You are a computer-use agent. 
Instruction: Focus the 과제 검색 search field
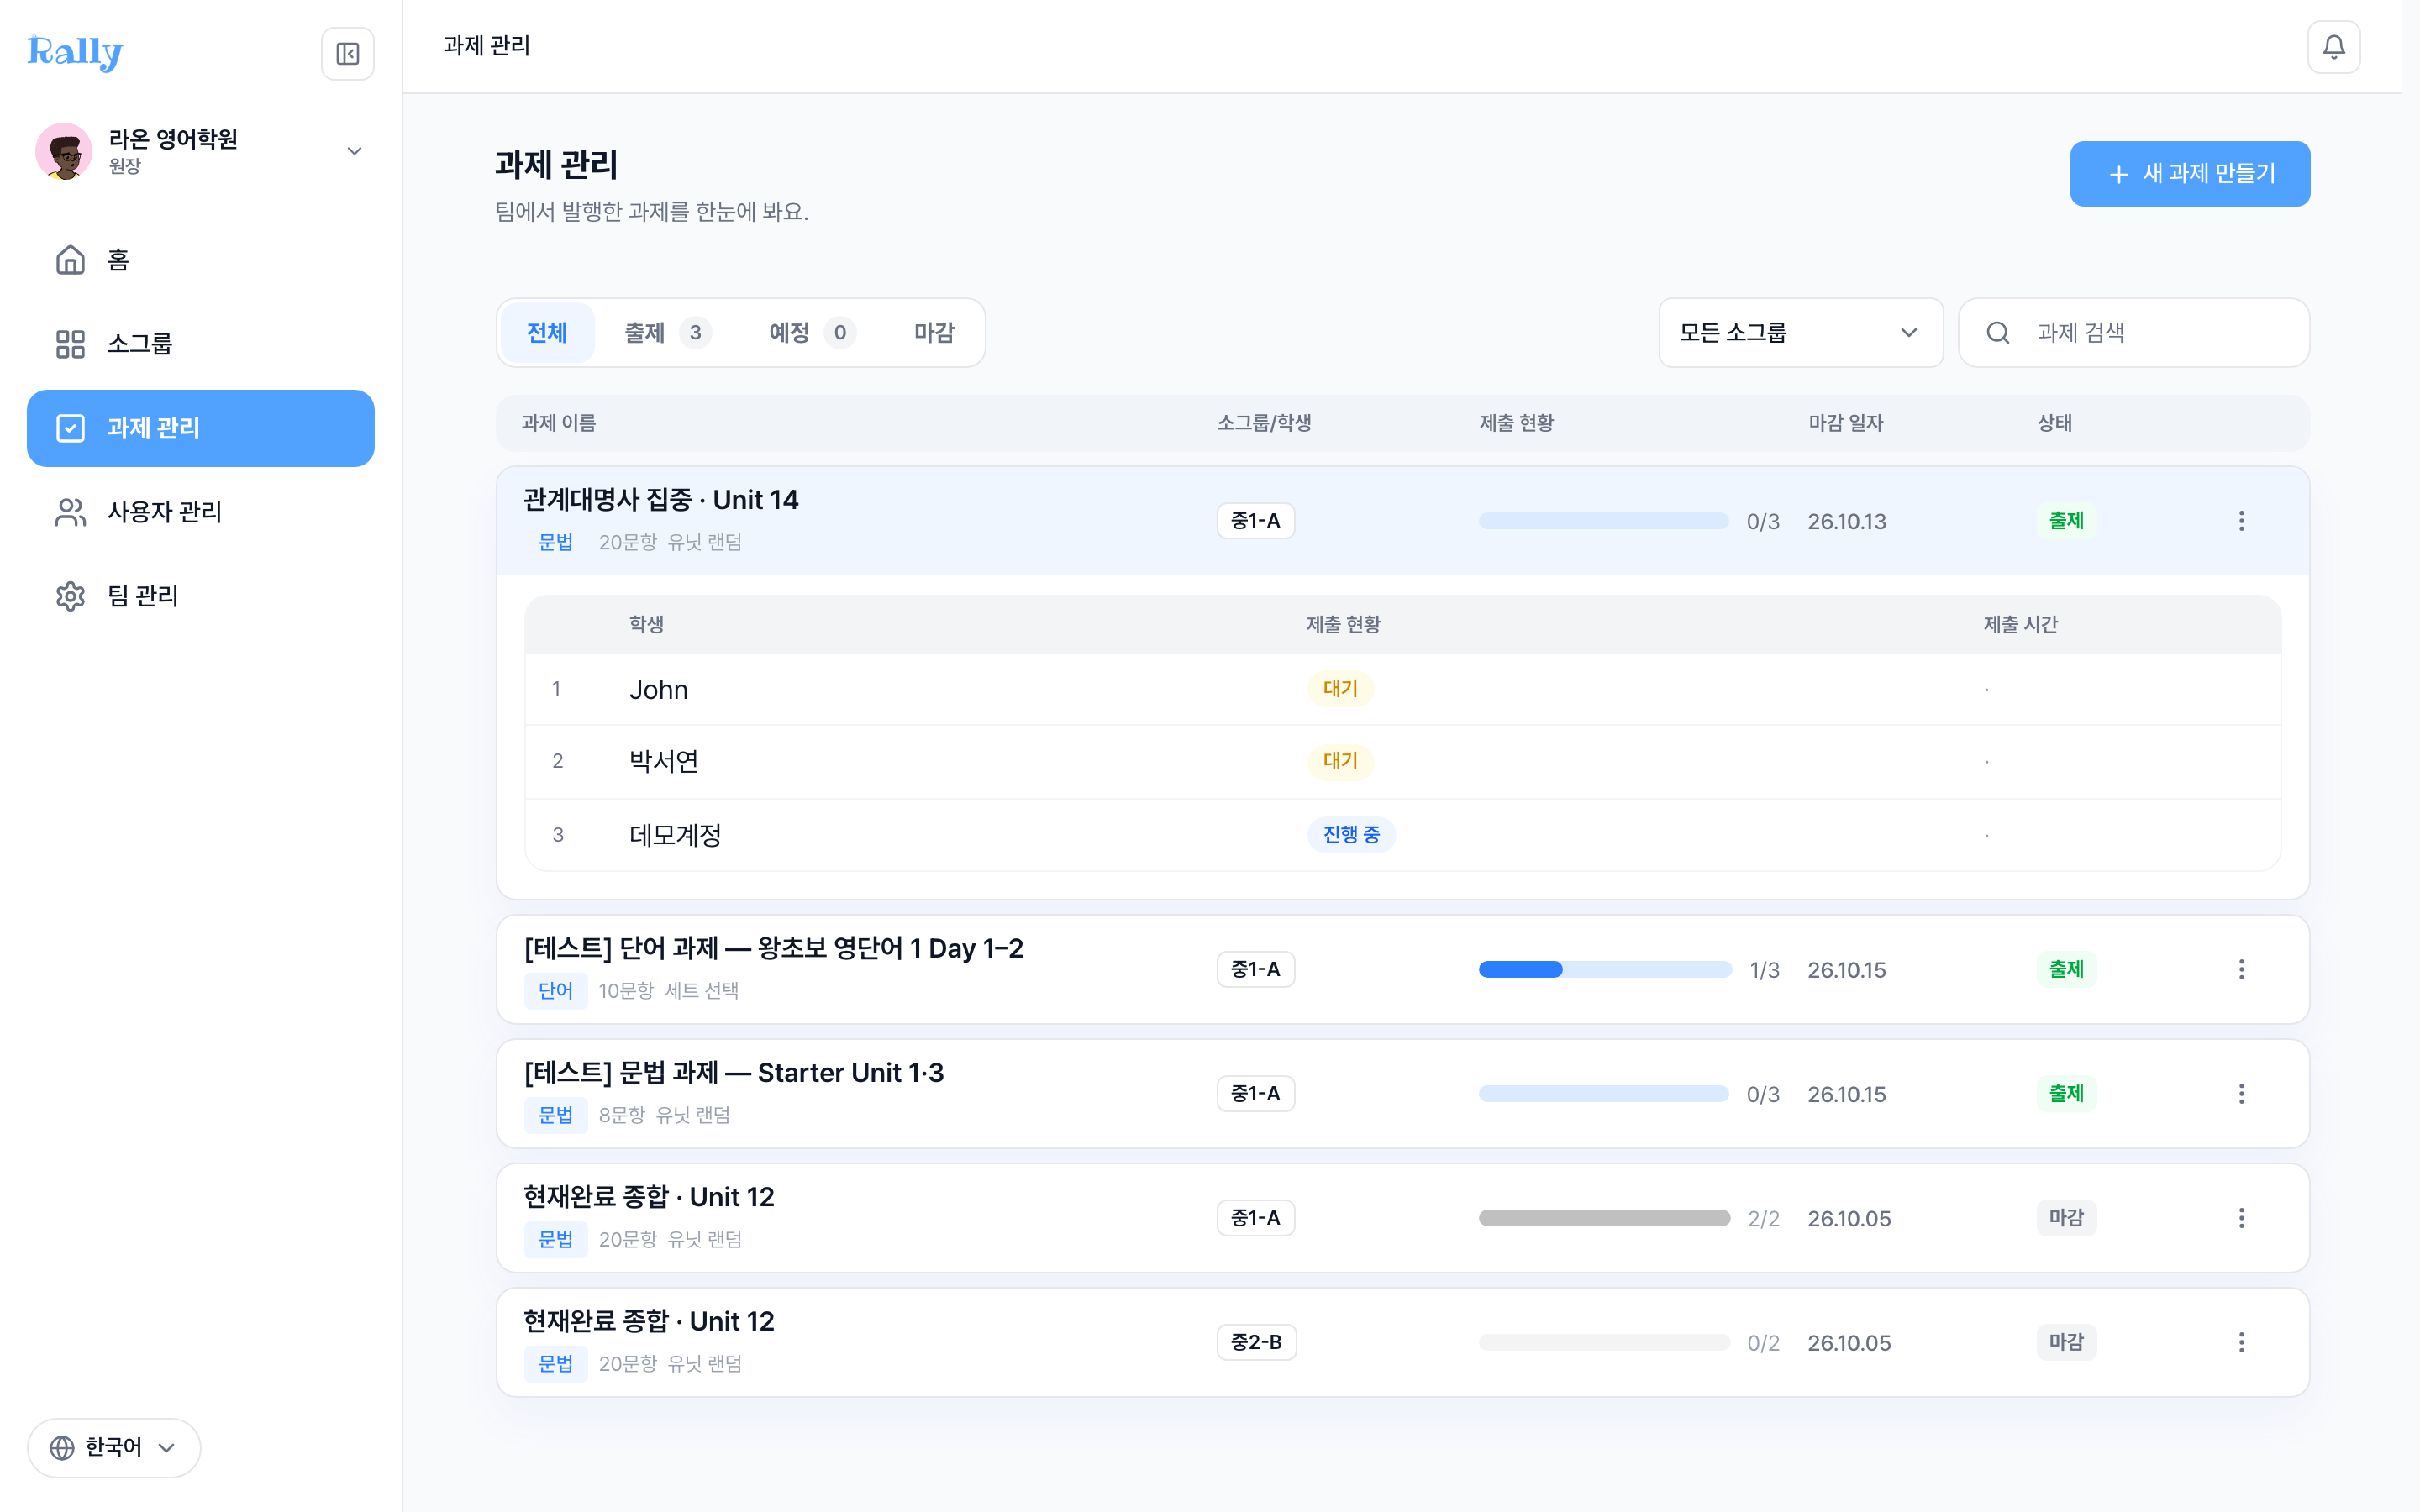(2133, 333)
